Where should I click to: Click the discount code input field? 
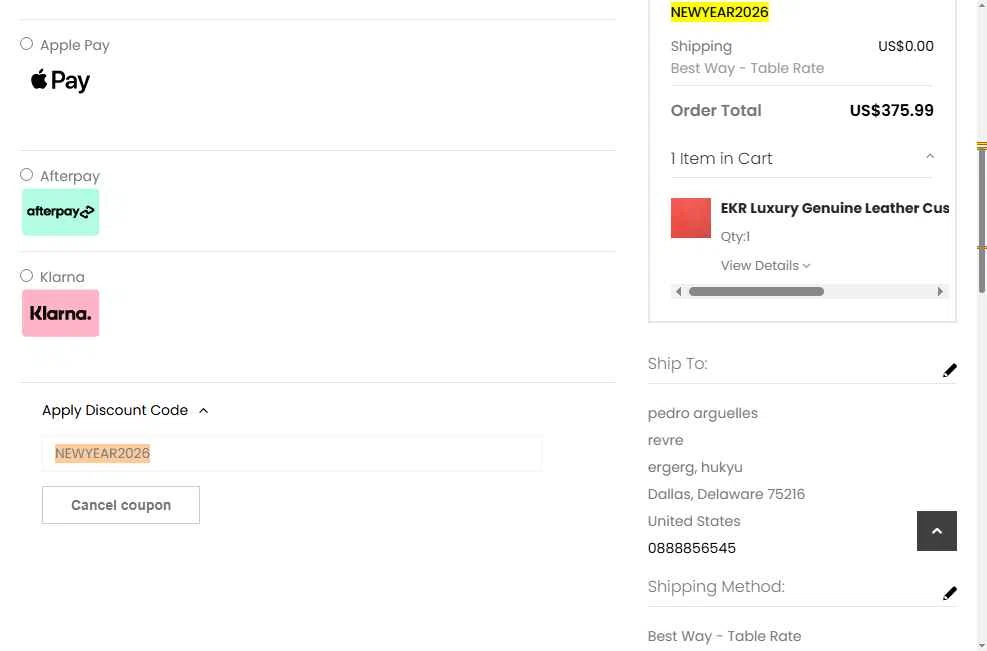(291, 453)
